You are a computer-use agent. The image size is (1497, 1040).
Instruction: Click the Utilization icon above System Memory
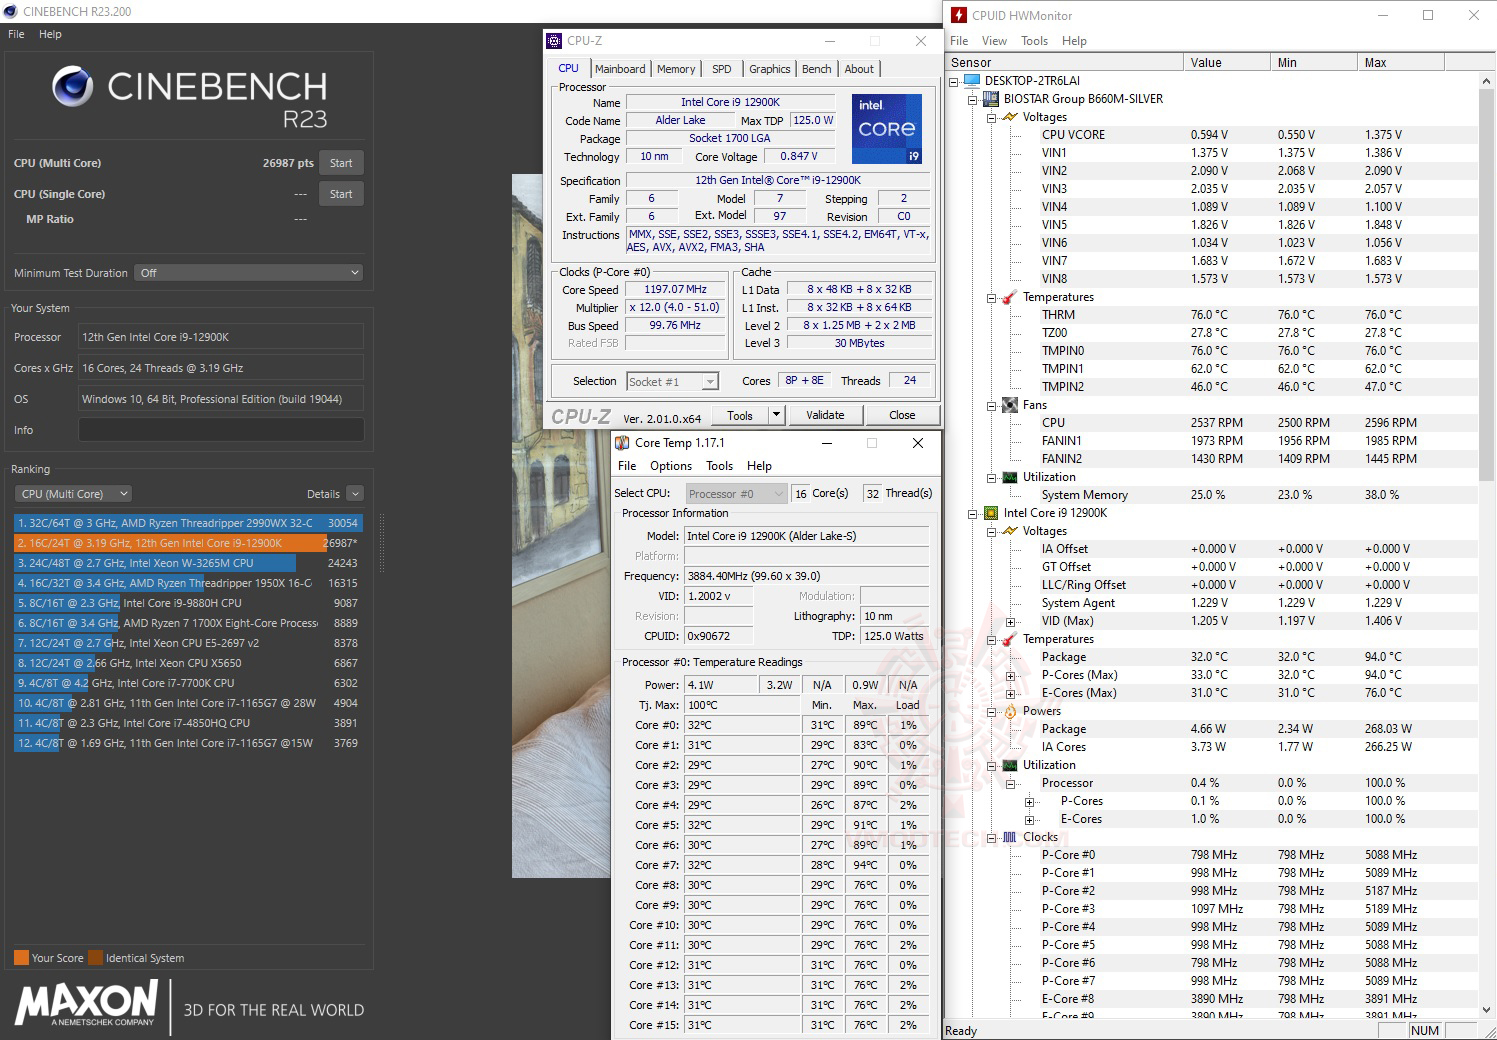(1010, 477)
